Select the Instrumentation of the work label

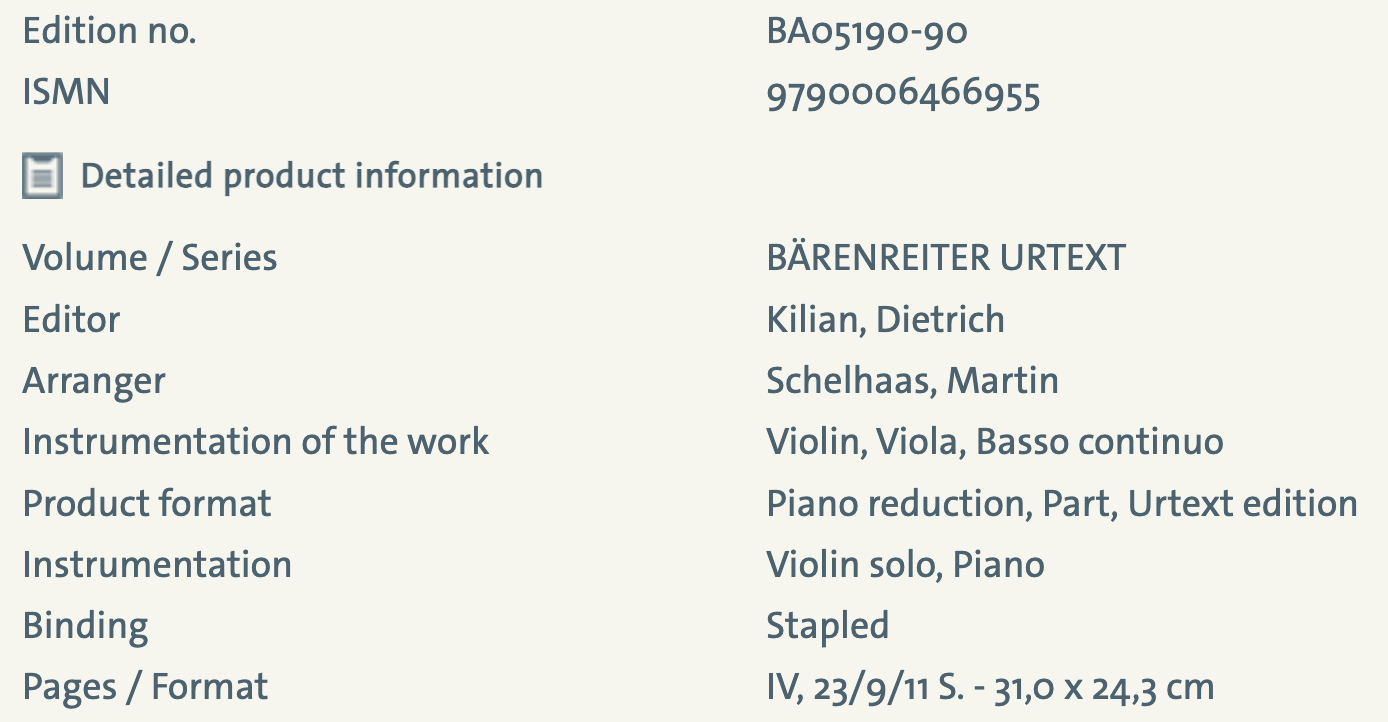(256, 442)
